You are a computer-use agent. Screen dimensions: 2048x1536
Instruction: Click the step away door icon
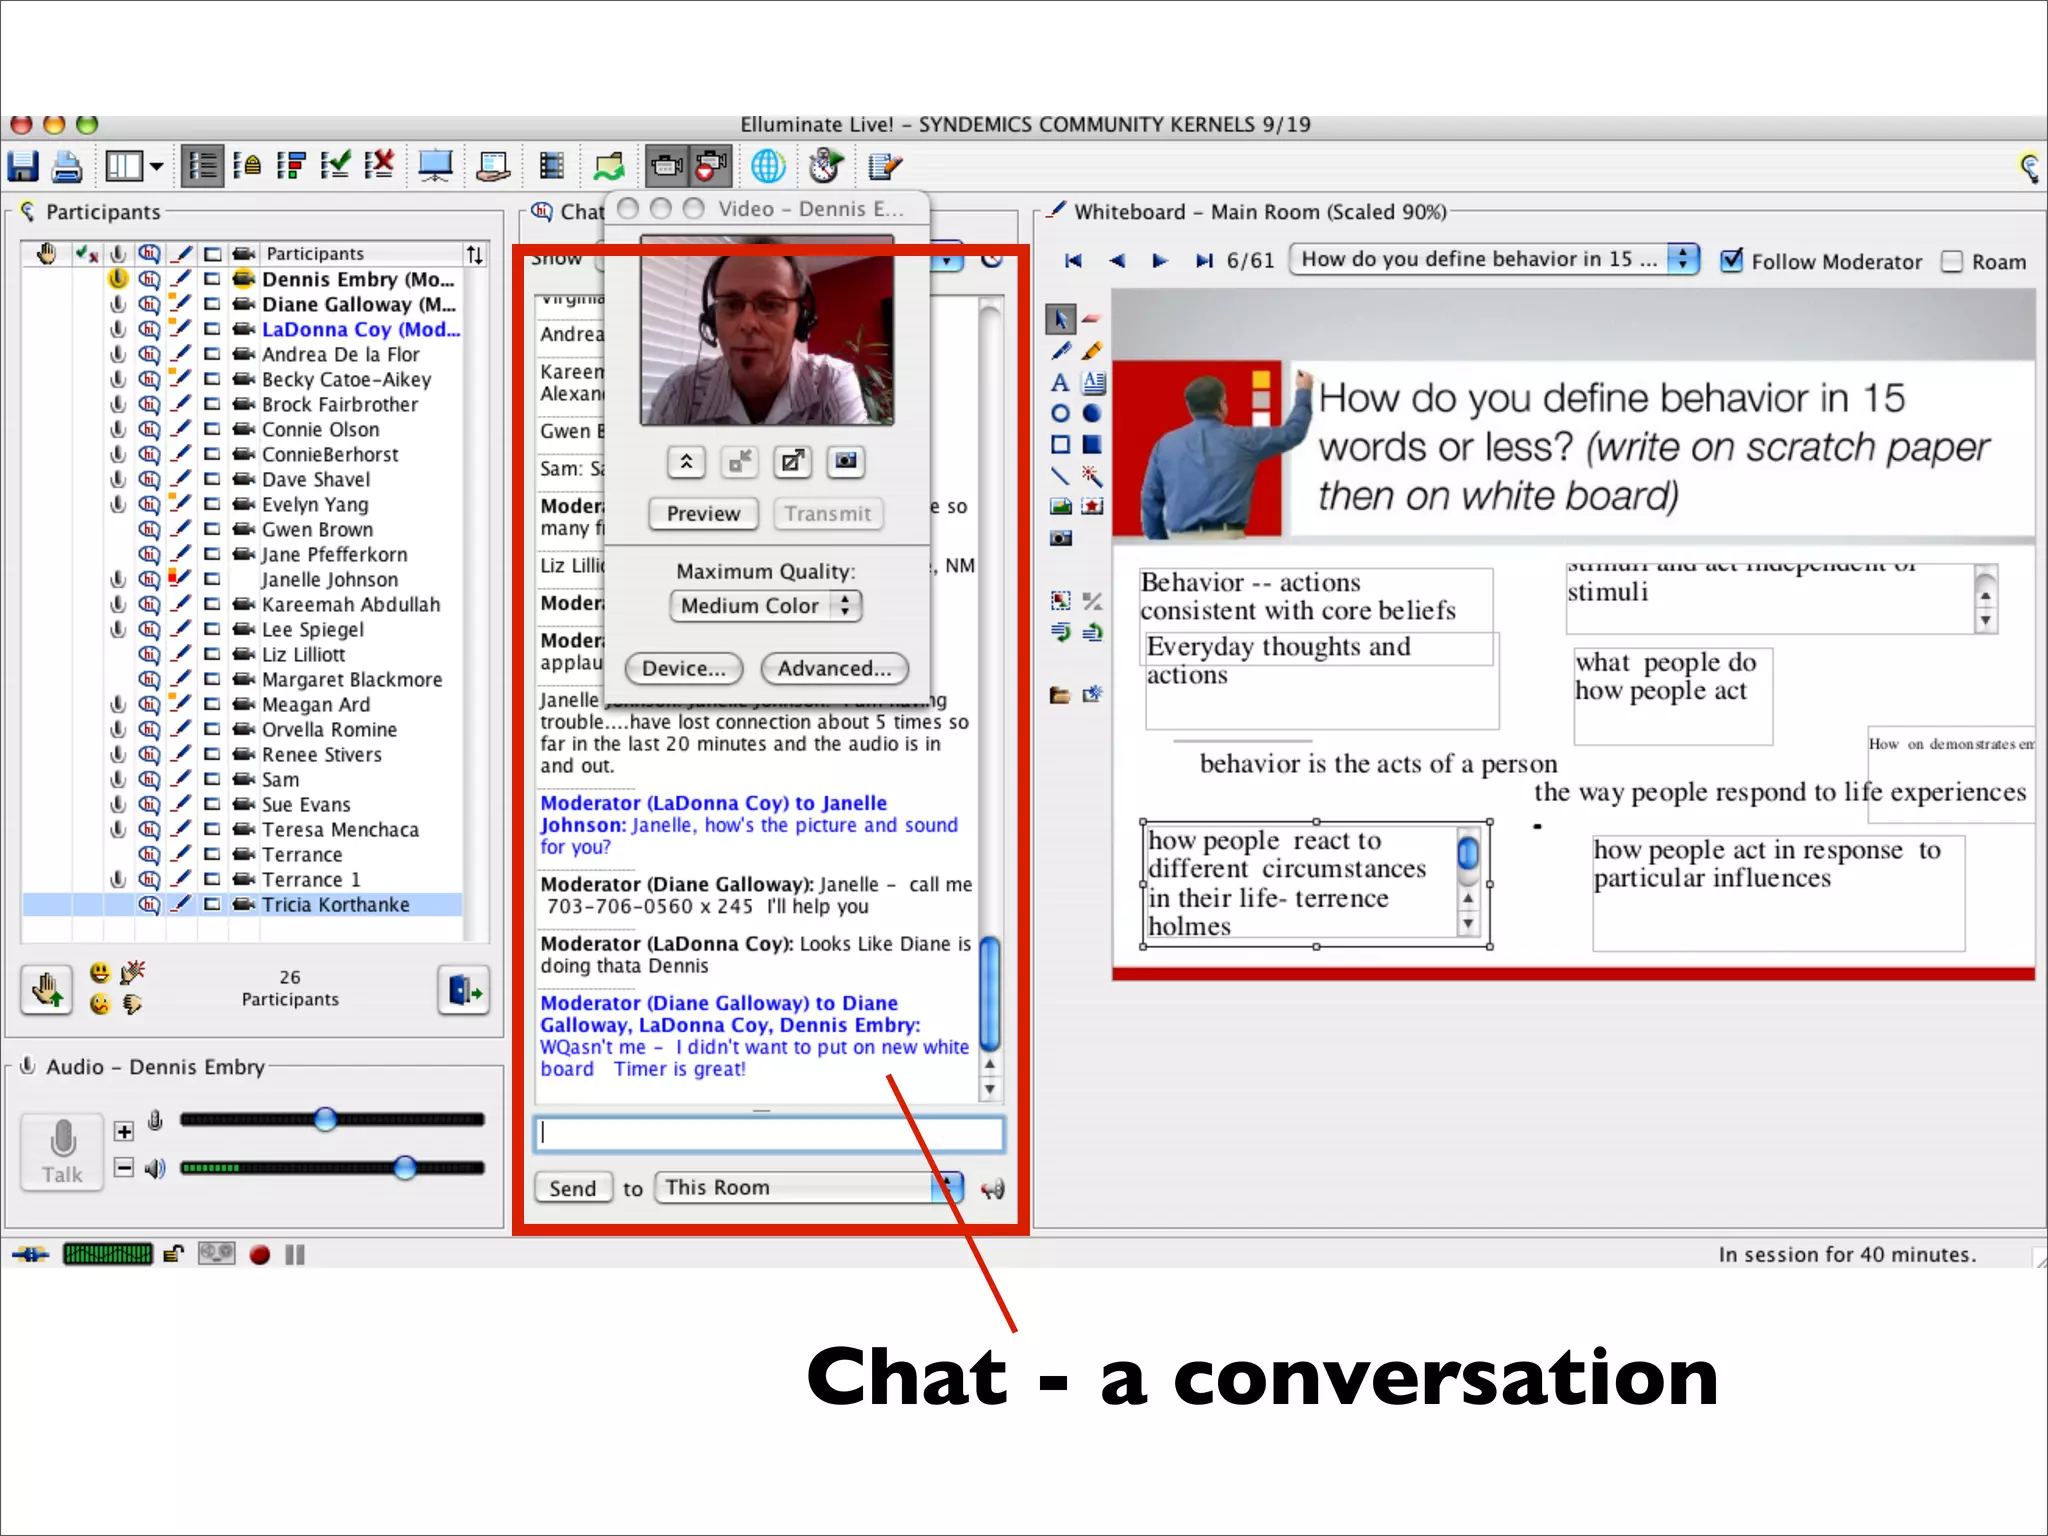pyautogui.click(x=463, y=990)
